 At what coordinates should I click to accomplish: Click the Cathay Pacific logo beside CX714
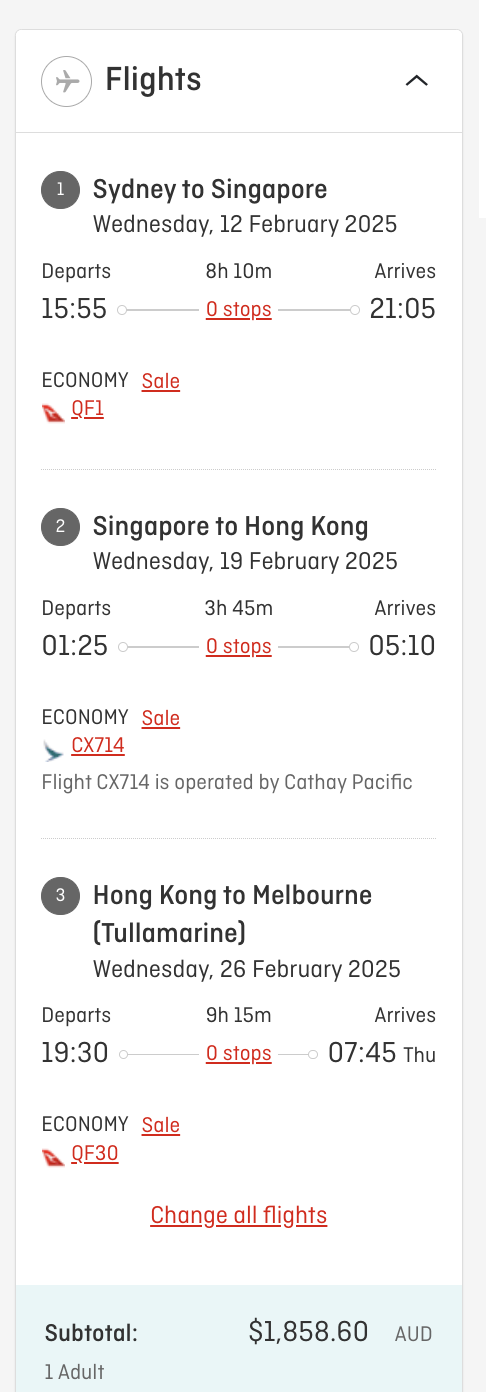[x=54, y=749]
